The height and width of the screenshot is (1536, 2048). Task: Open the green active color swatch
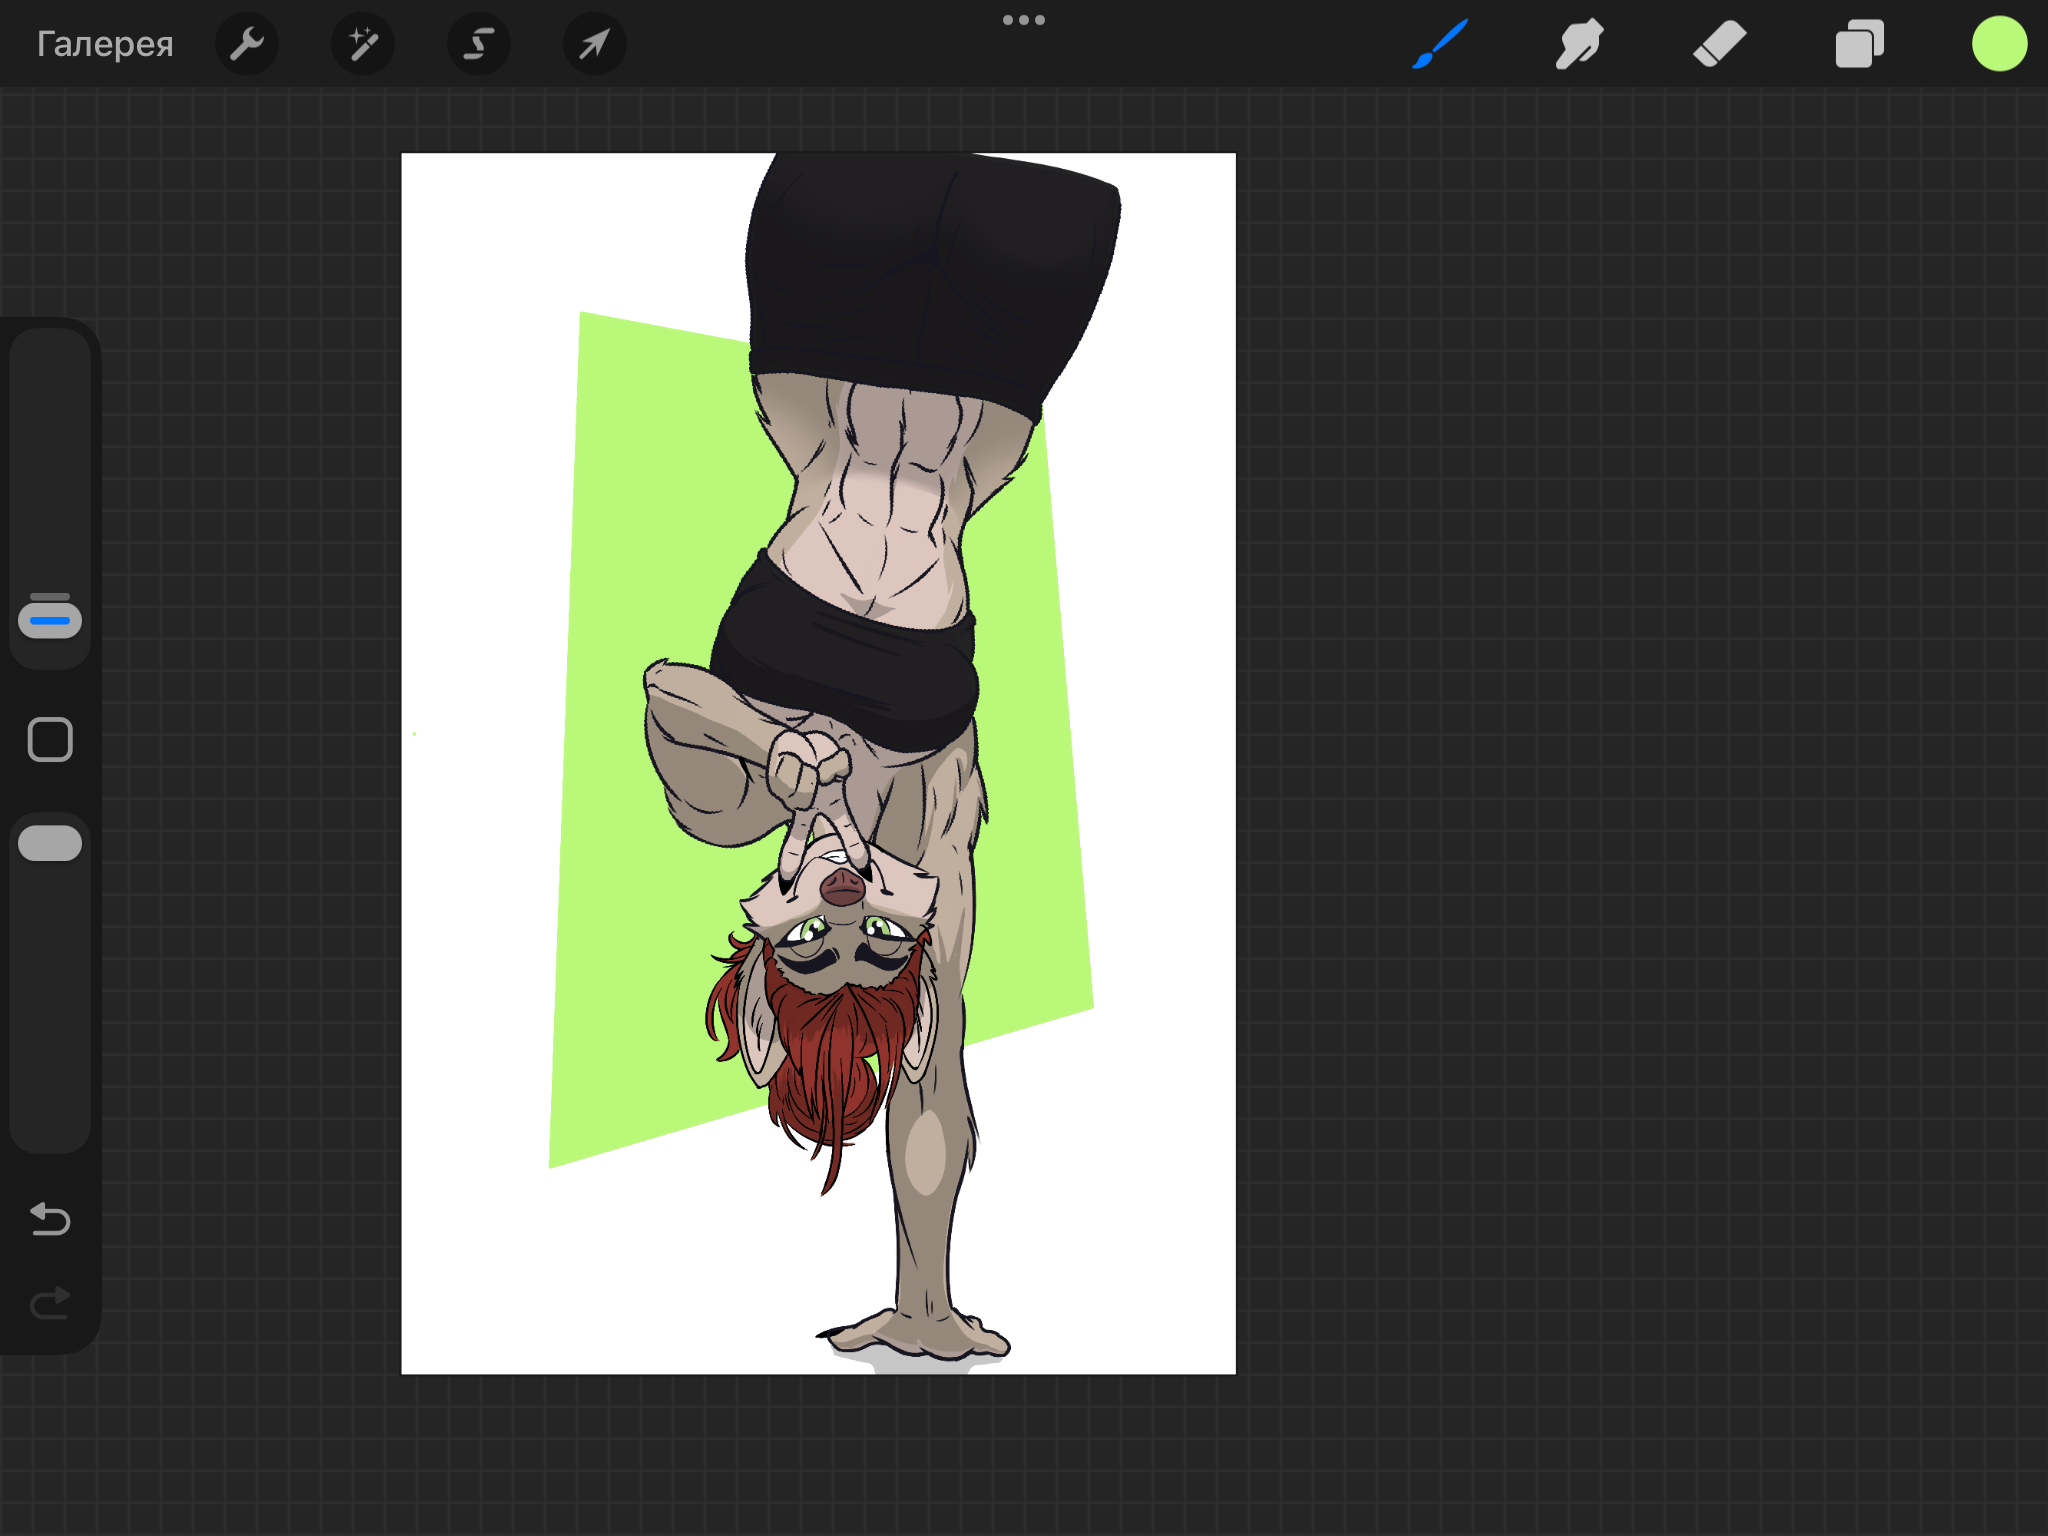click(1999, 44)
